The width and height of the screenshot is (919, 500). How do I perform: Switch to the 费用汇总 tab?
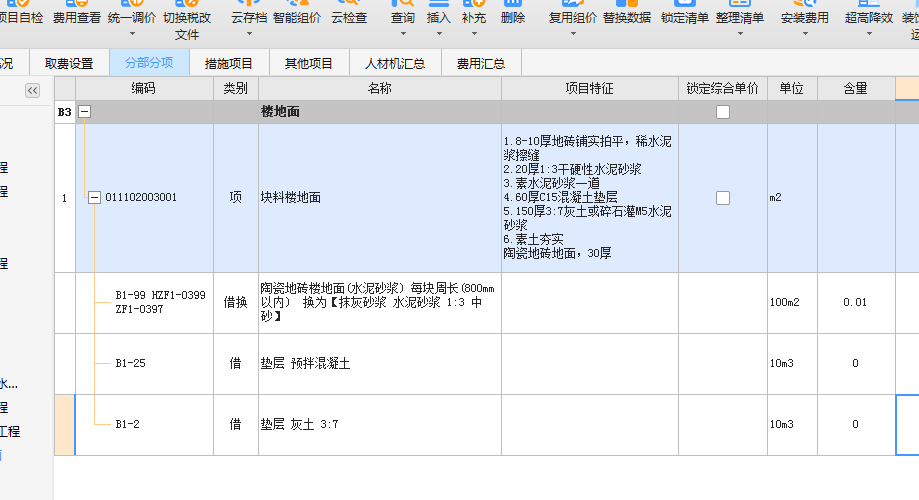tap(481, 63)
